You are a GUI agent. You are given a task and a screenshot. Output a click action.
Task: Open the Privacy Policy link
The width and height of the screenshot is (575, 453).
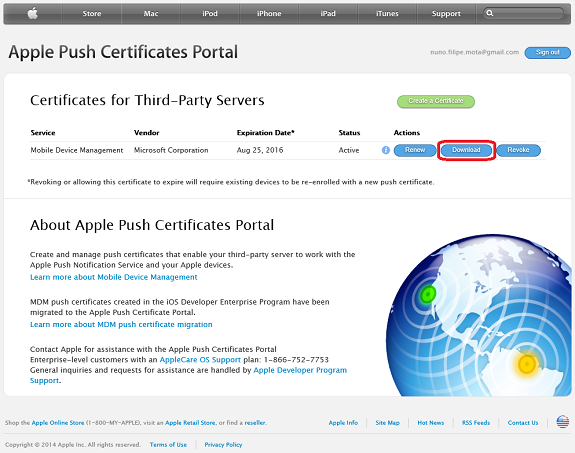click(223, 445)
